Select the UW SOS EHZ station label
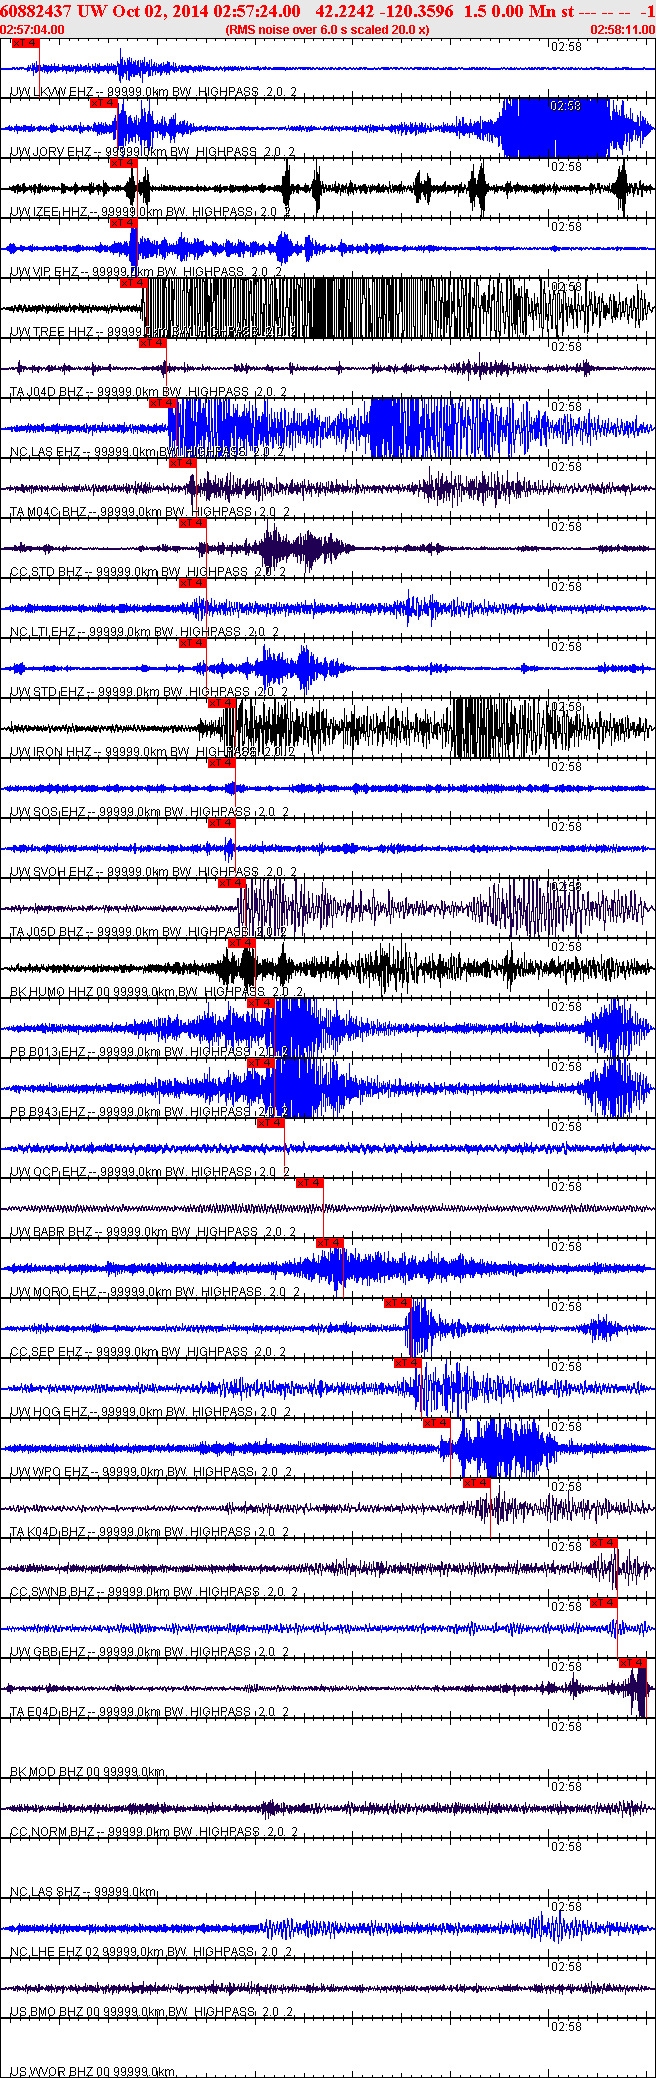656x2078 pixels. (150, 812)
